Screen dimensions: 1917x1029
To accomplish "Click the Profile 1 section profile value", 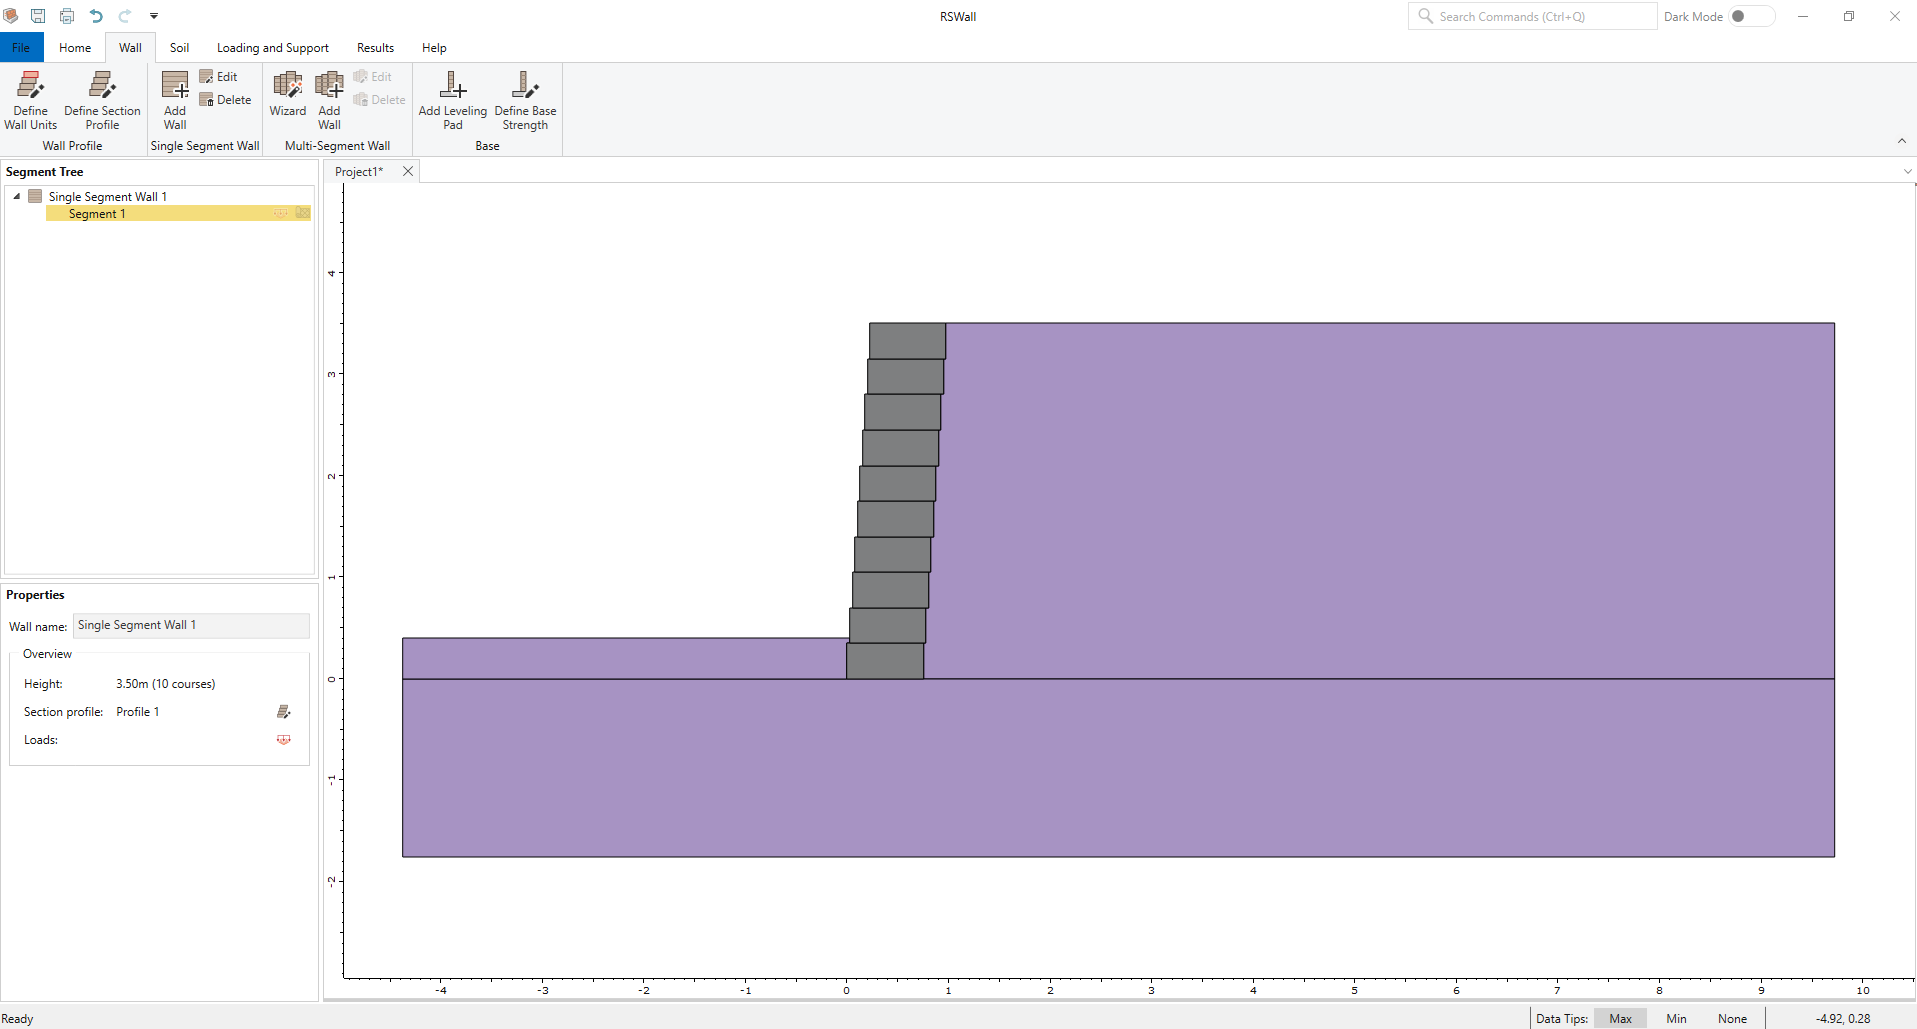I will [137, 712].
